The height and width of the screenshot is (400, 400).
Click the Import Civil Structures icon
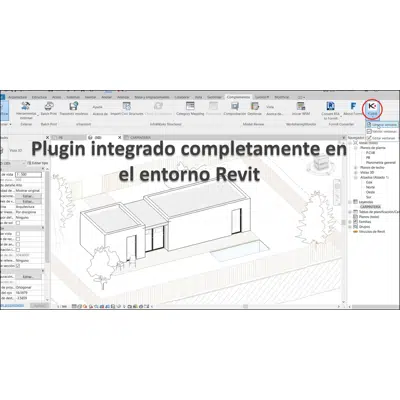(126, 107)
